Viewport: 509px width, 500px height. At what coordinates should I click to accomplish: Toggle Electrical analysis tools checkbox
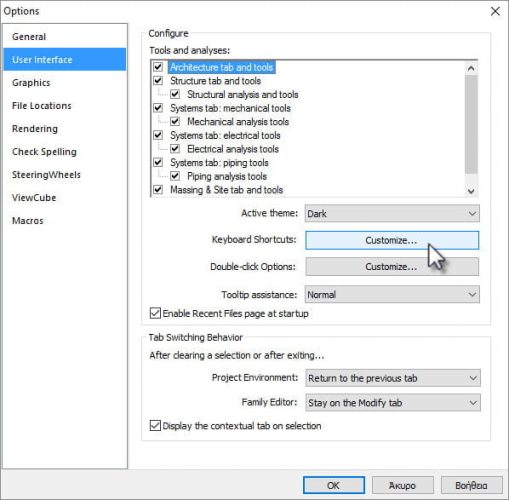click(x=175, y=149)
